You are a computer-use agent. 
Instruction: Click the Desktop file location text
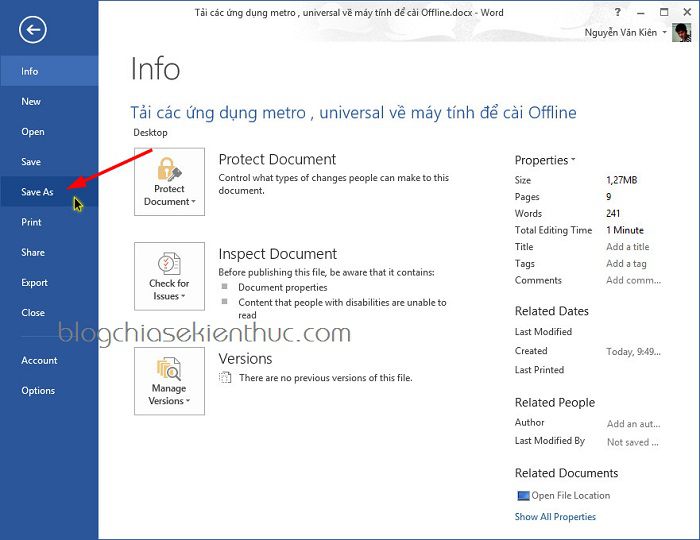150,133
